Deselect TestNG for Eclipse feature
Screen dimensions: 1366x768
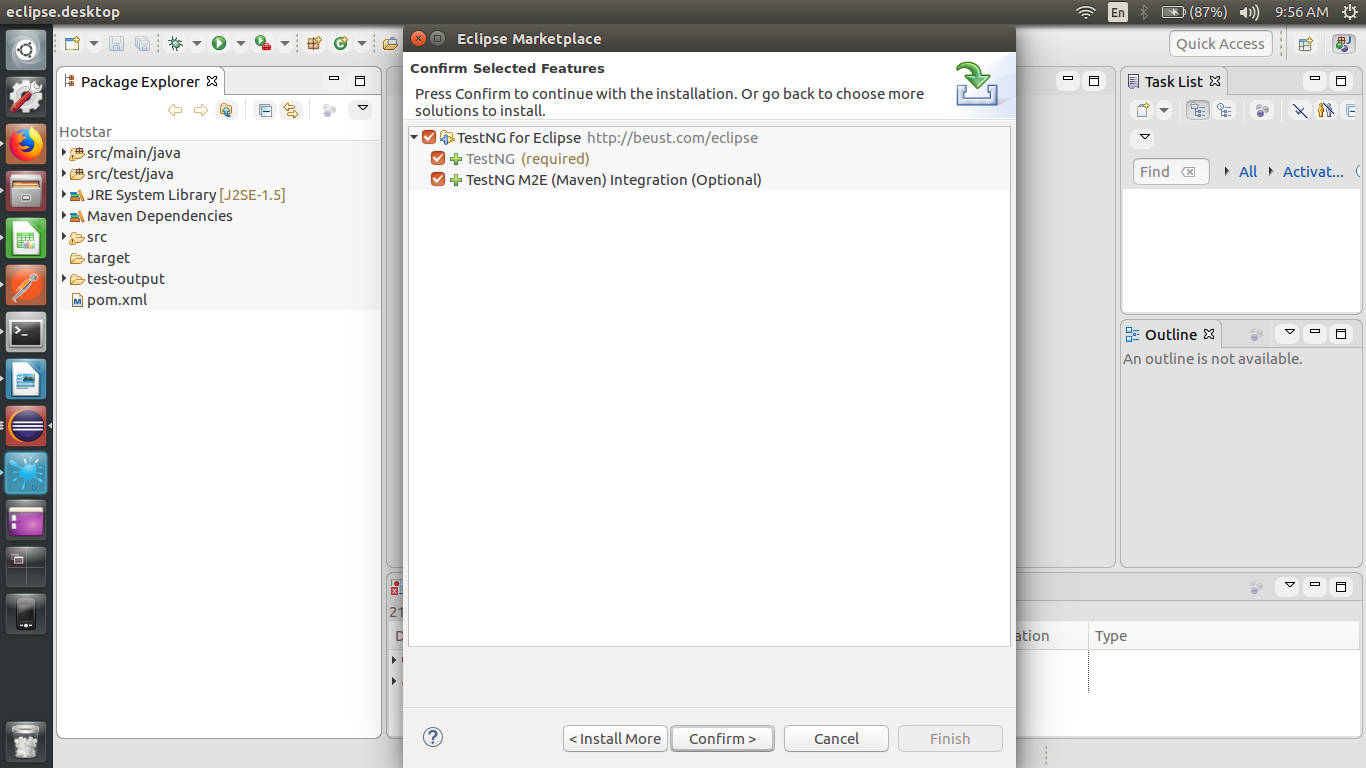(429, 137)
